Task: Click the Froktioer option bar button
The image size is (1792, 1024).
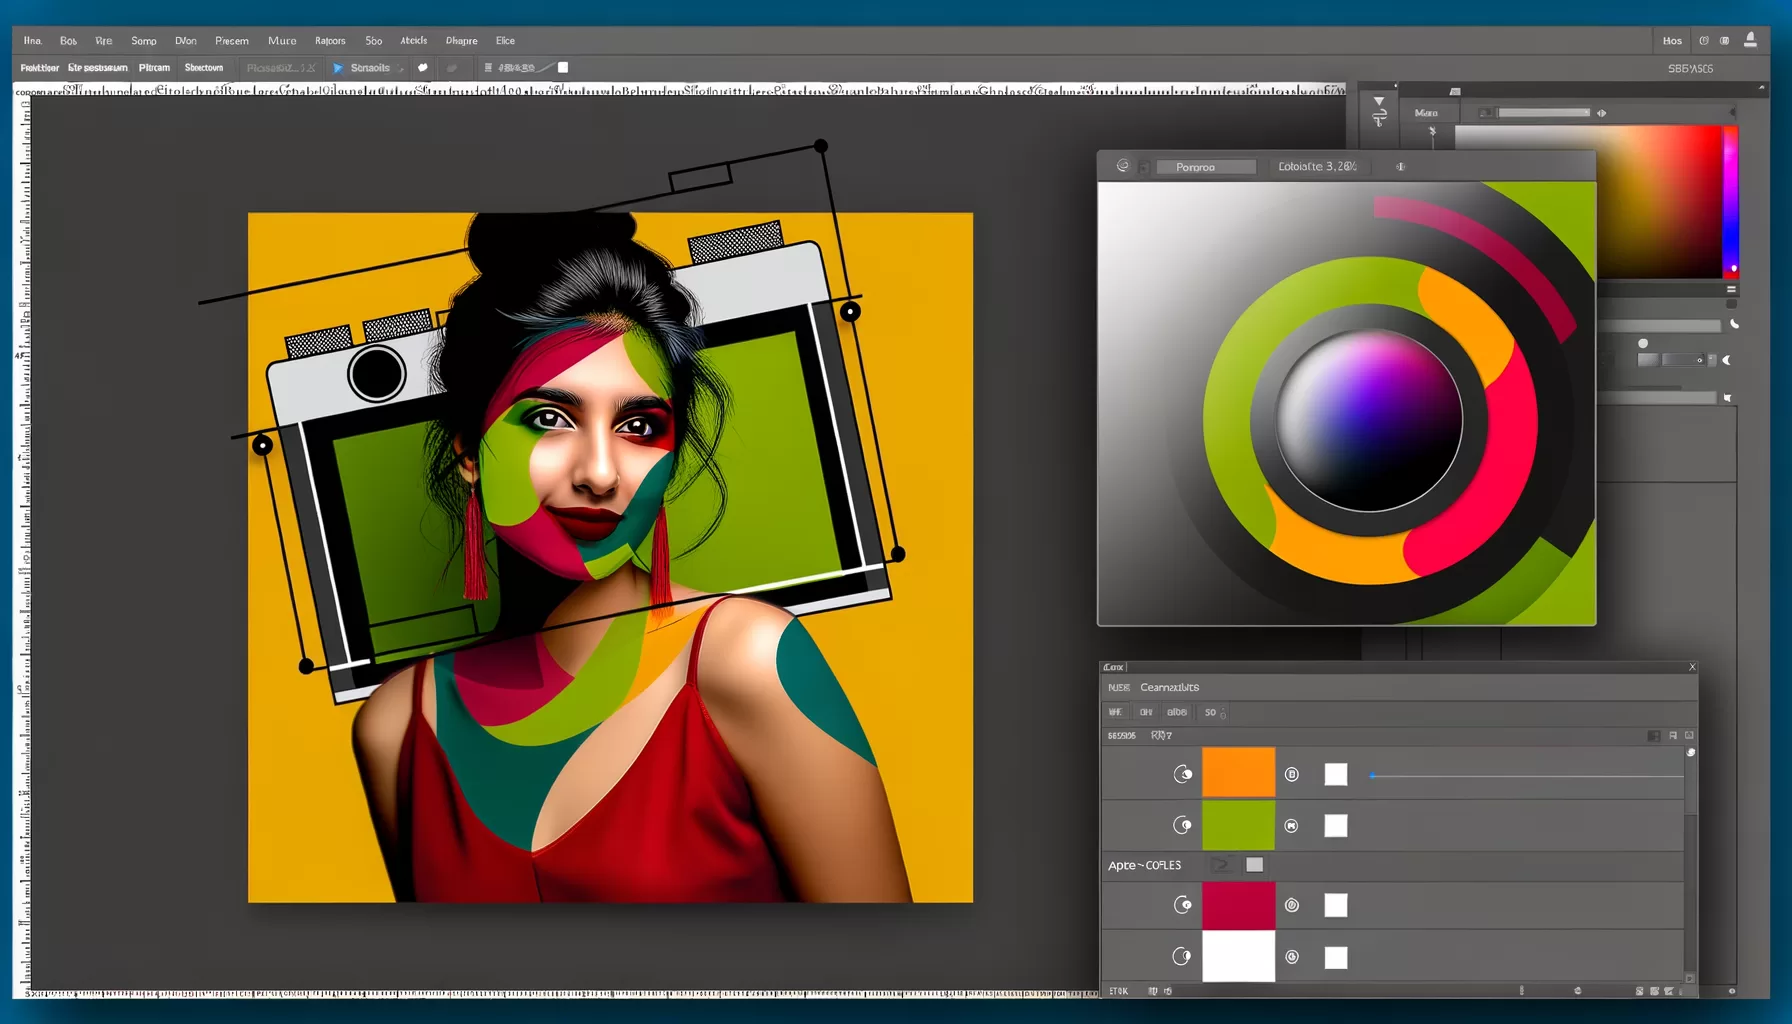Action: tap(40, 68)
